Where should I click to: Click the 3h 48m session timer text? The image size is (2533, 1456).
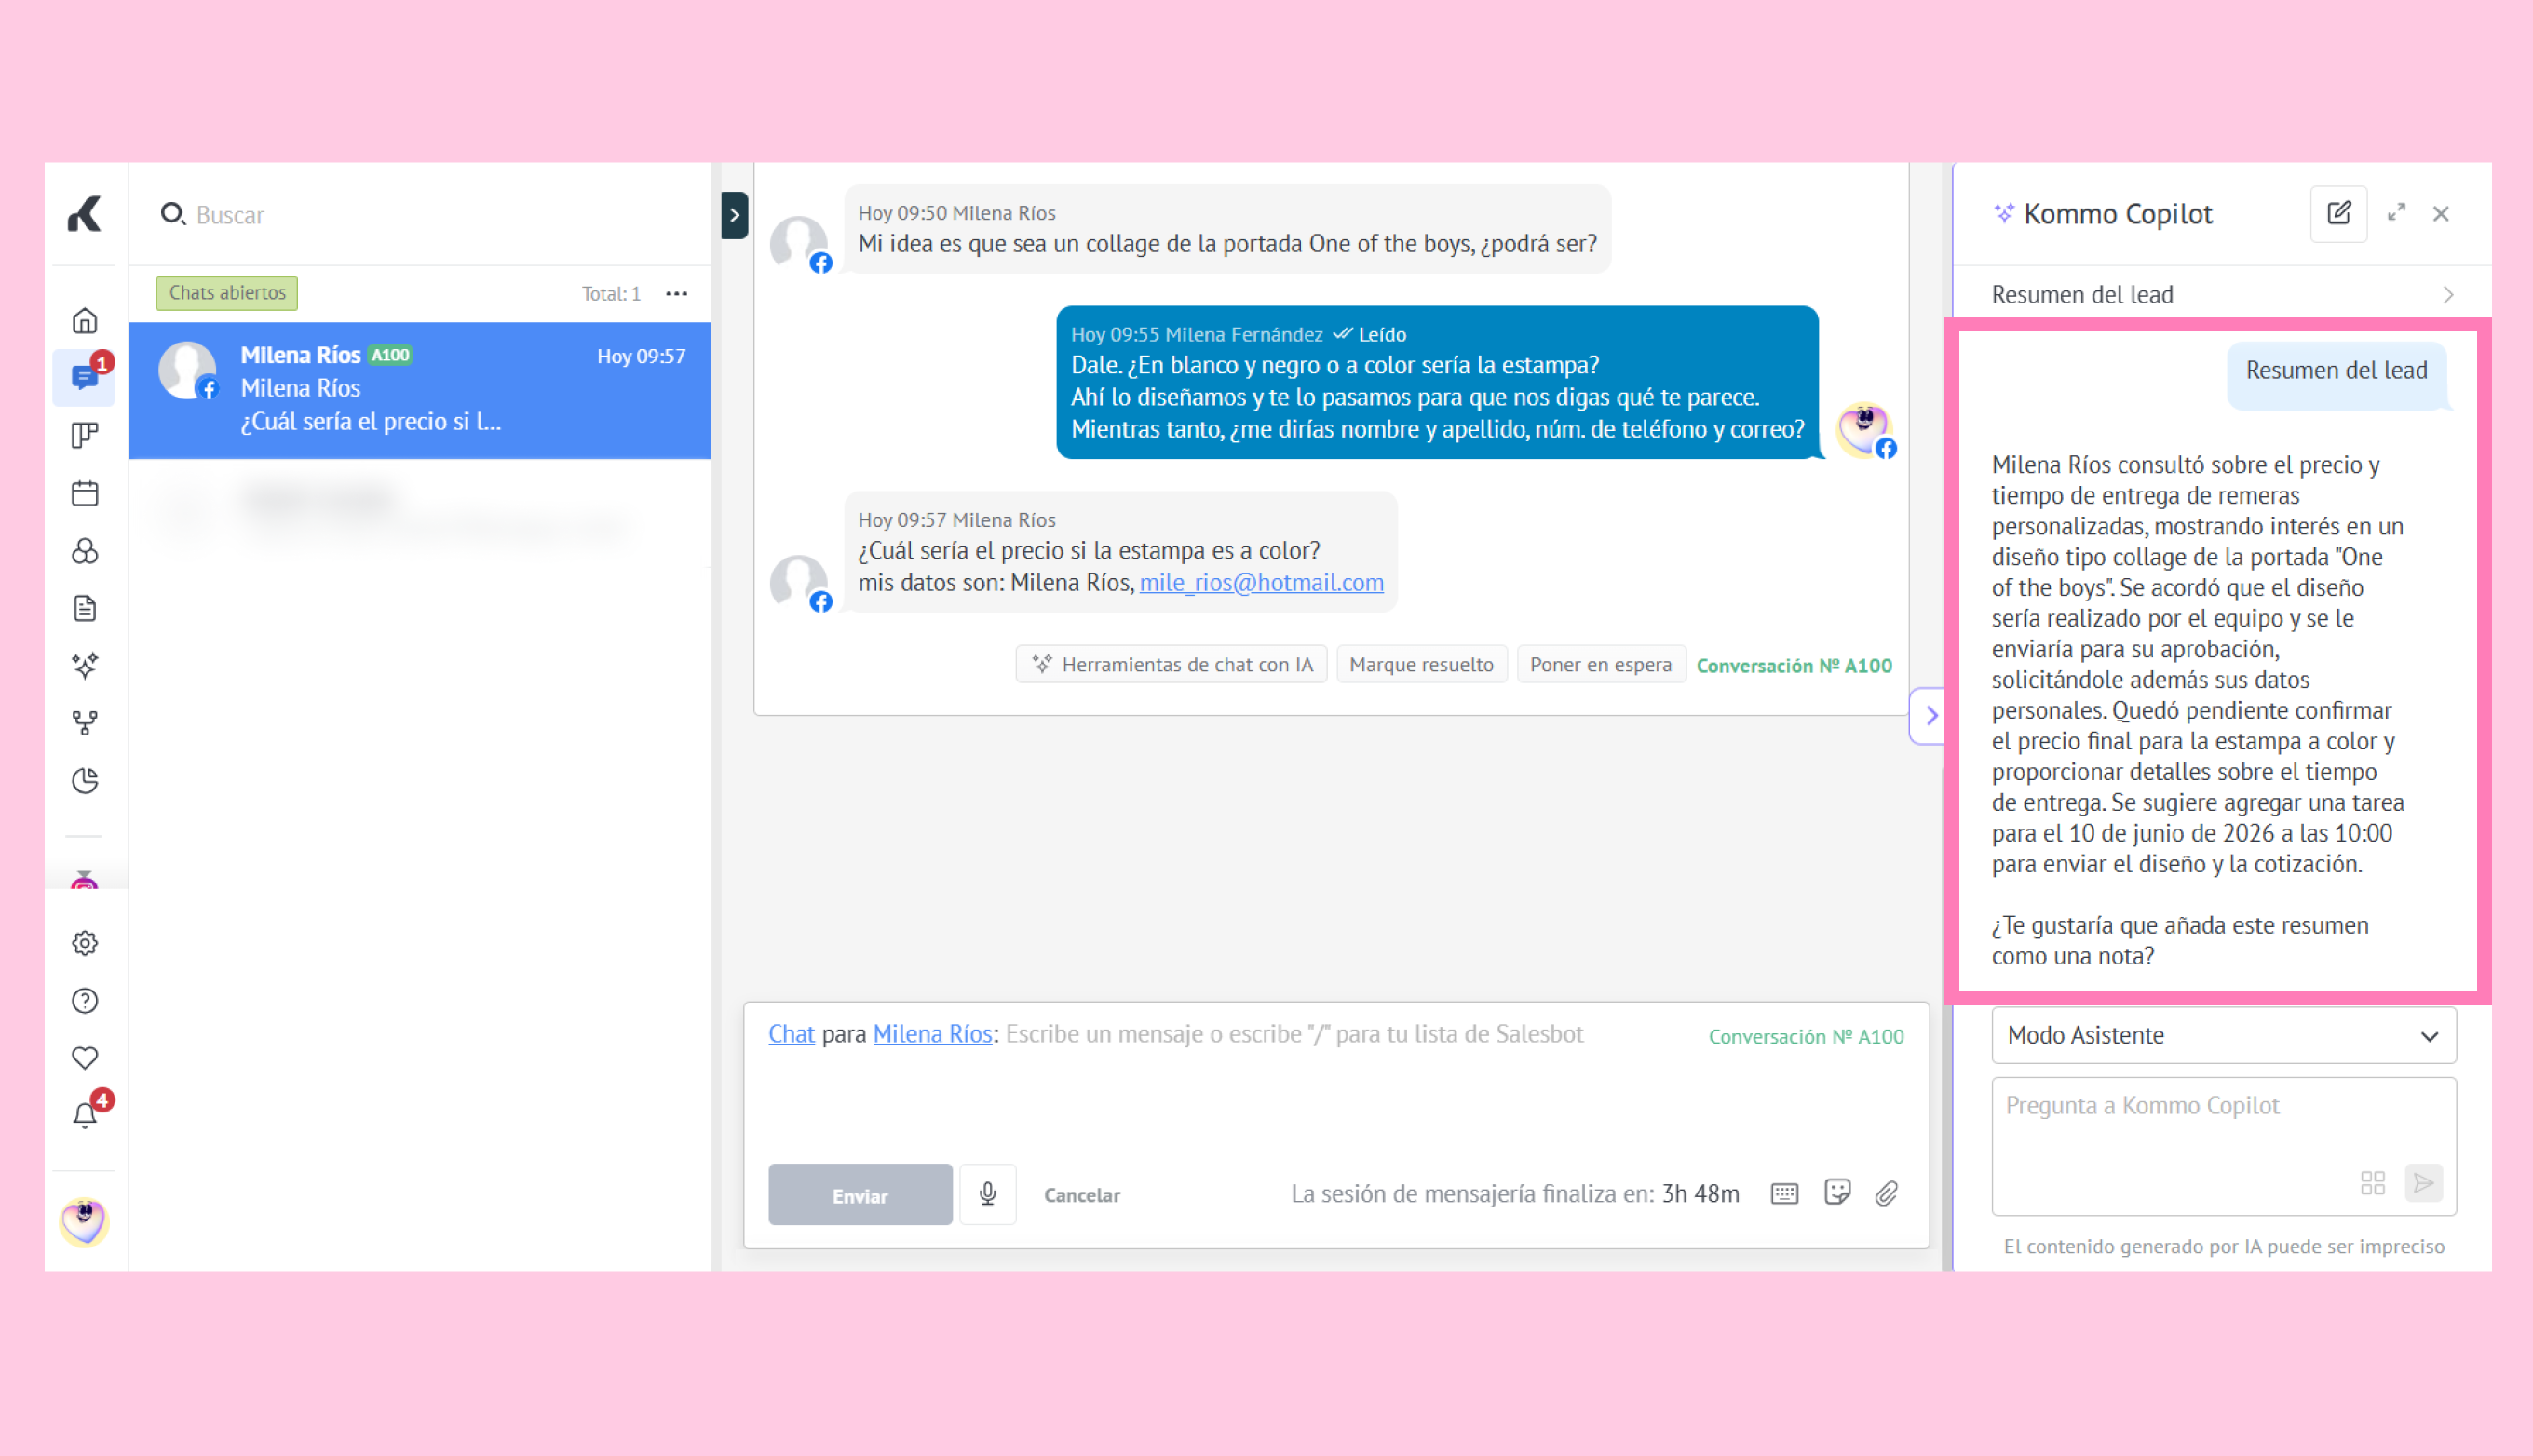[x=1700, y=1194]
